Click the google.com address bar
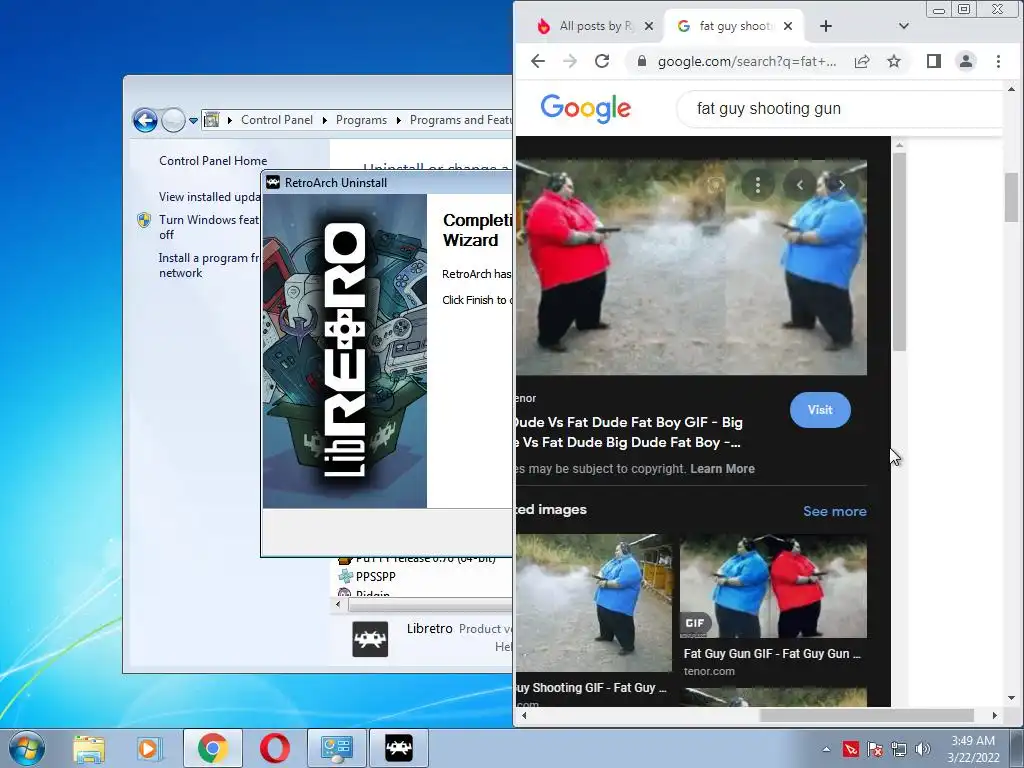 coord(746,61)
